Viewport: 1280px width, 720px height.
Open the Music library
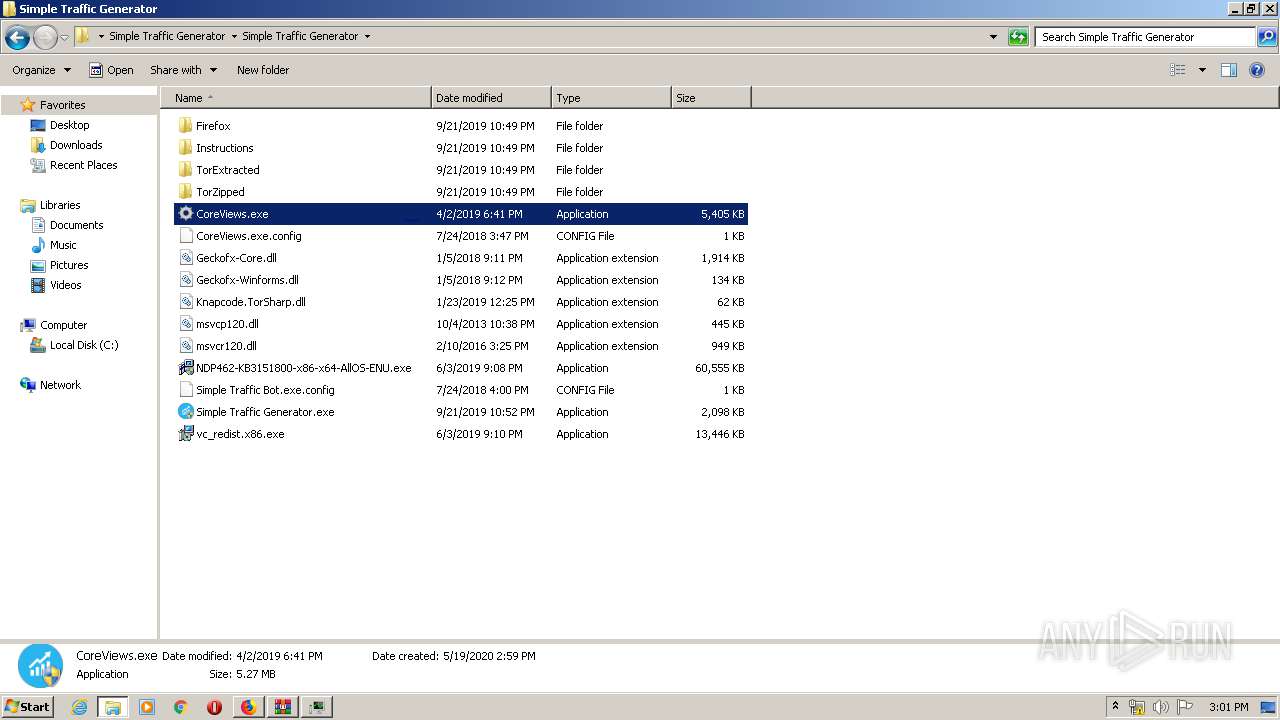[x=63, y=245]
